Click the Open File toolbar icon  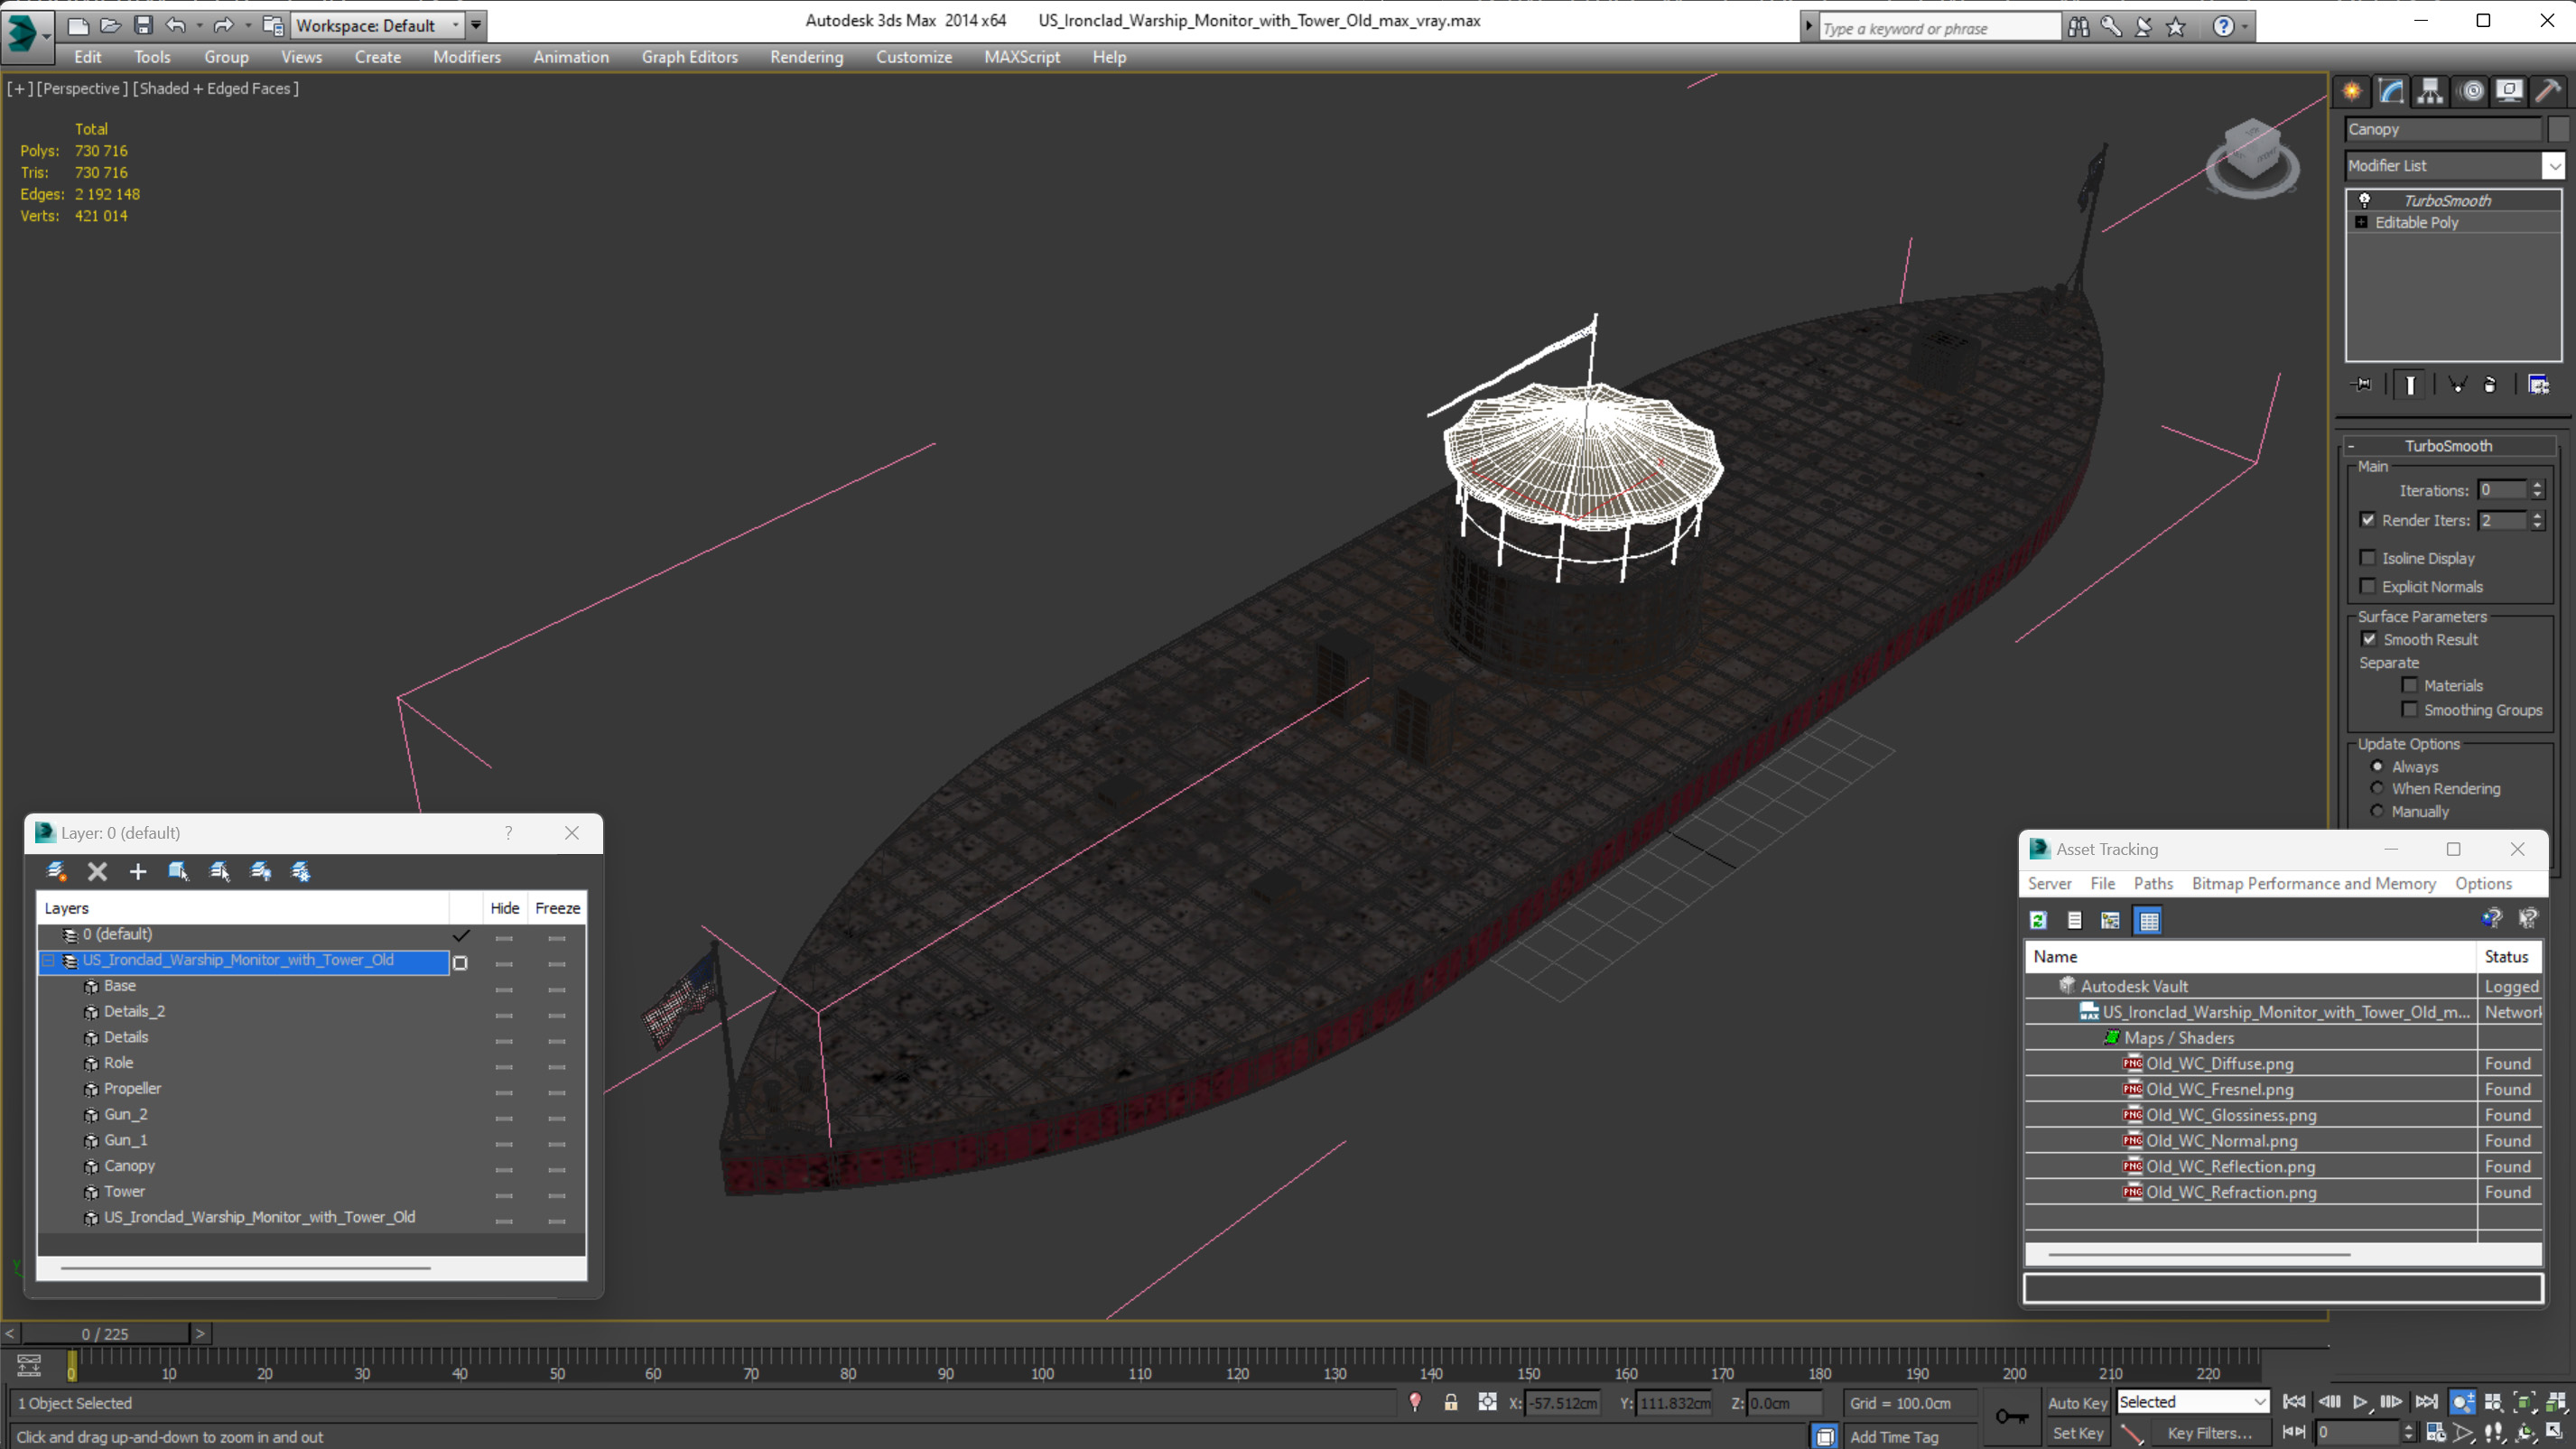click(110, 25)
